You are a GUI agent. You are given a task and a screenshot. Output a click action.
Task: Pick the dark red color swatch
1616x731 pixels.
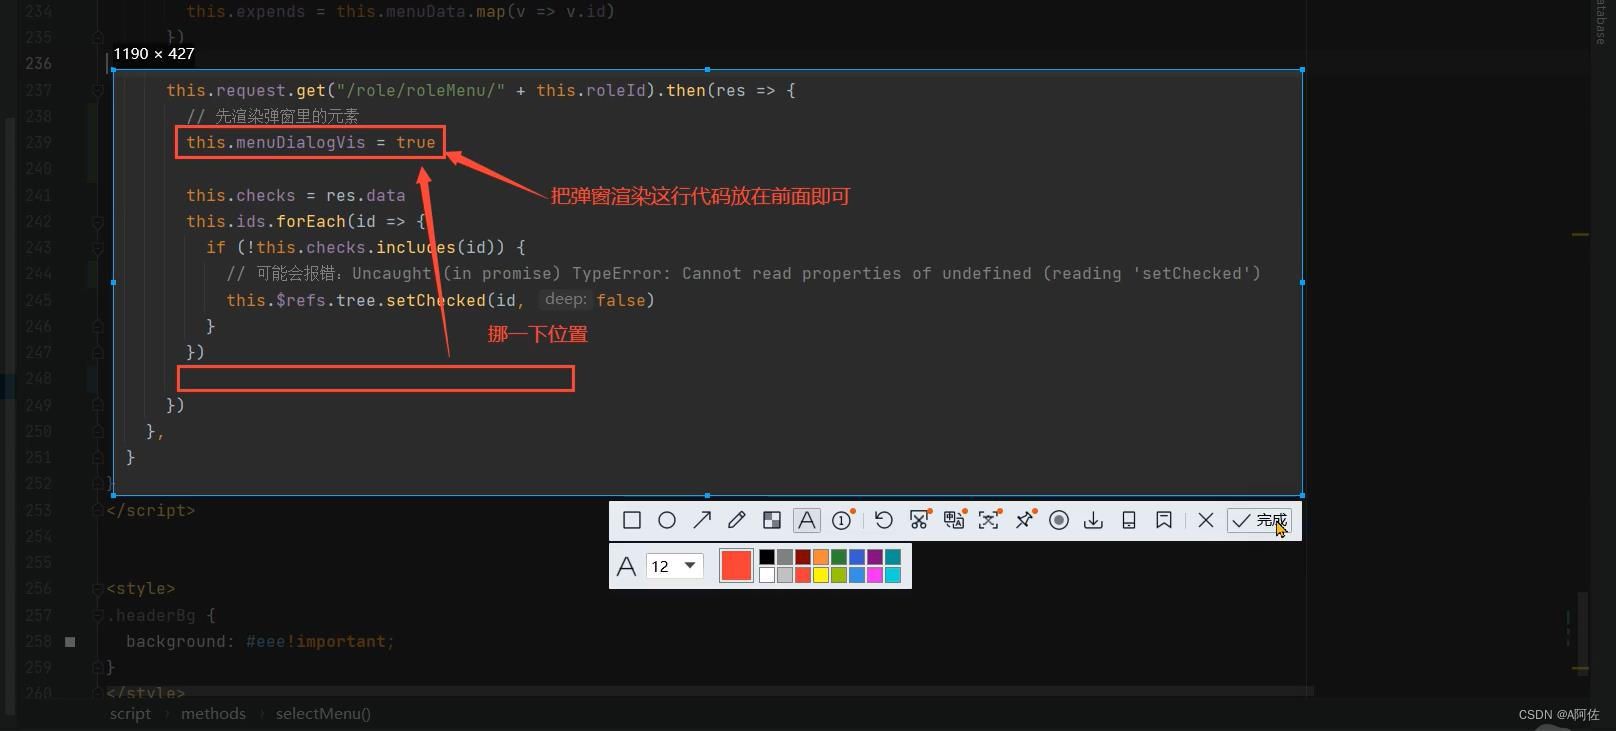(x=803, y=557)
